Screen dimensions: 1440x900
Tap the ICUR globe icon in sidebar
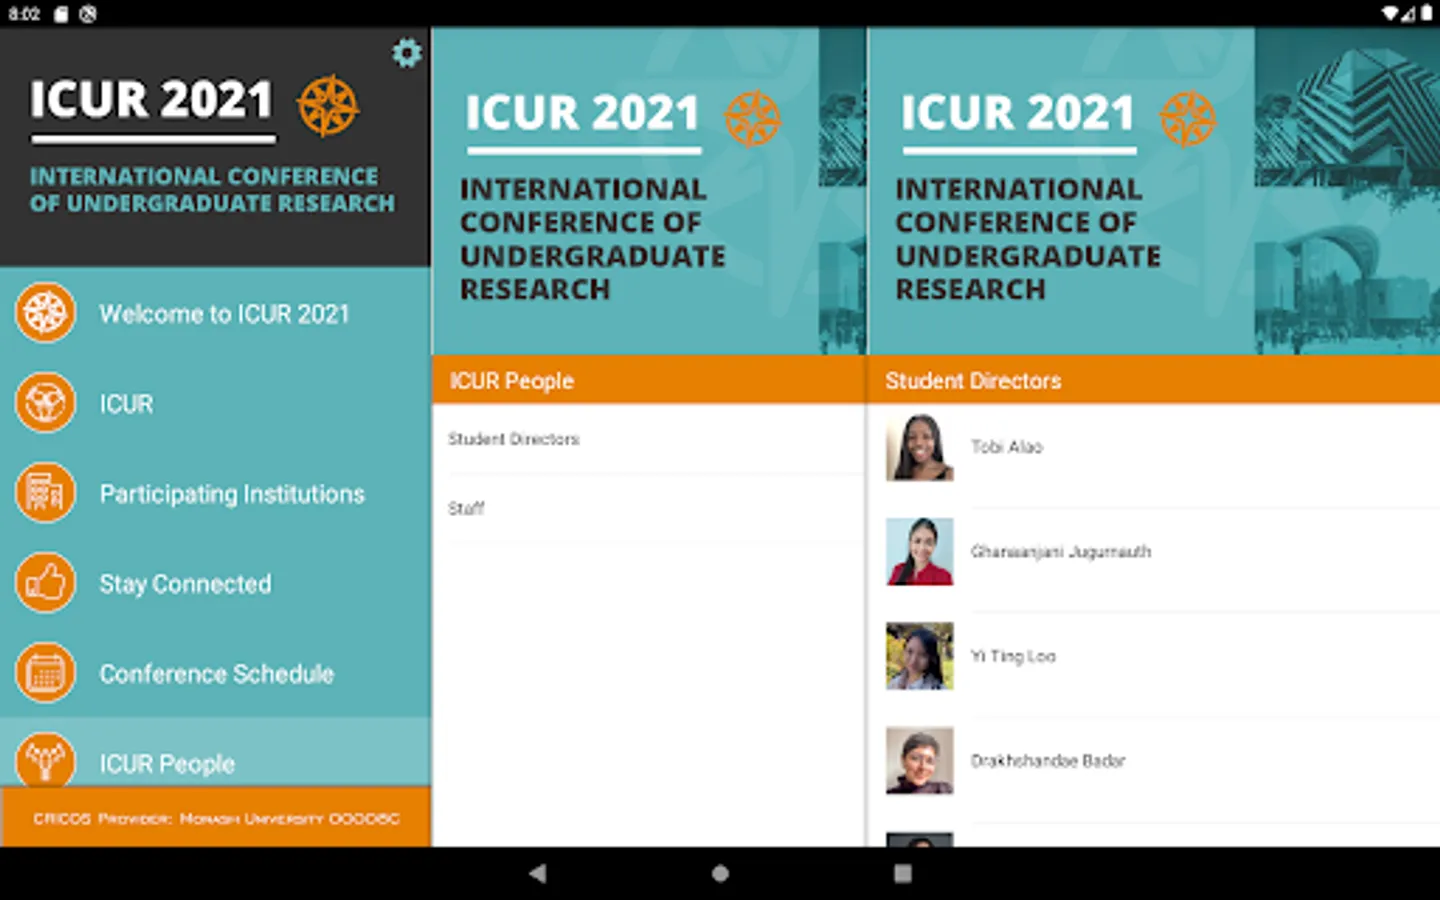tap(45, 403)
